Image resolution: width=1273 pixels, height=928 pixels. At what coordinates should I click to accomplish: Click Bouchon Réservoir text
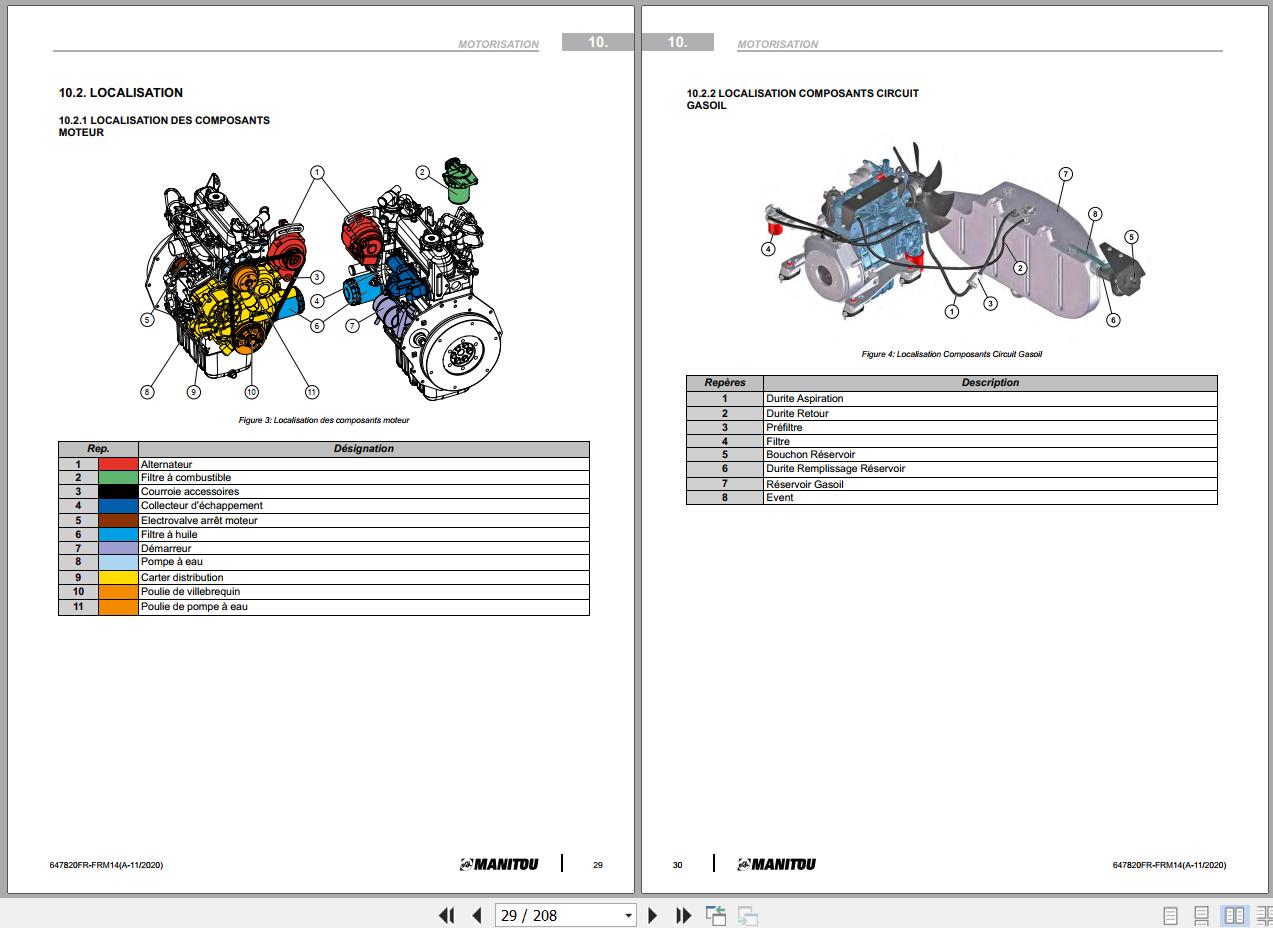810,455
